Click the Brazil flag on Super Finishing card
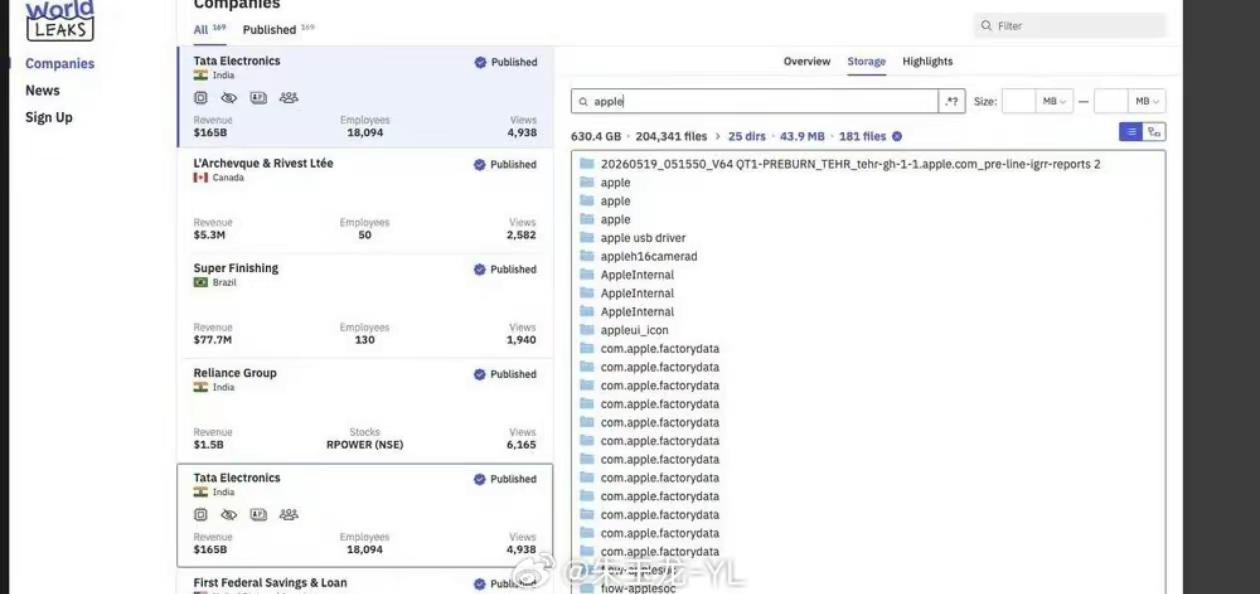1260x594 pixels. (200, 283)
